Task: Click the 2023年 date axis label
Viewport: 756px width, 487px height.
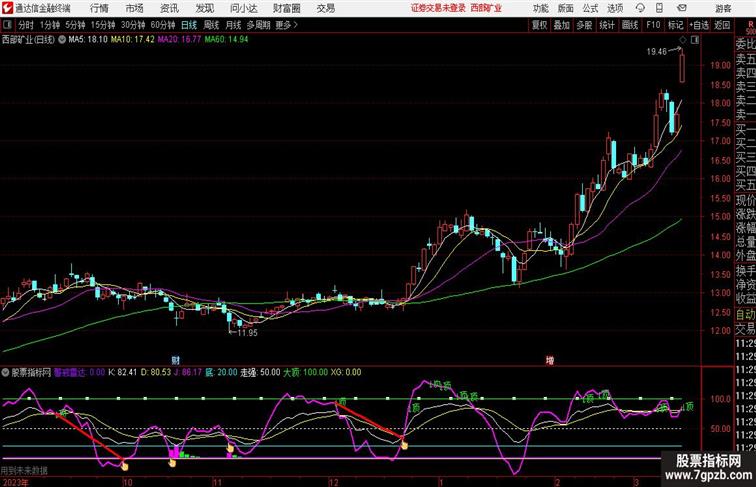Action: [x=15, y=483]
